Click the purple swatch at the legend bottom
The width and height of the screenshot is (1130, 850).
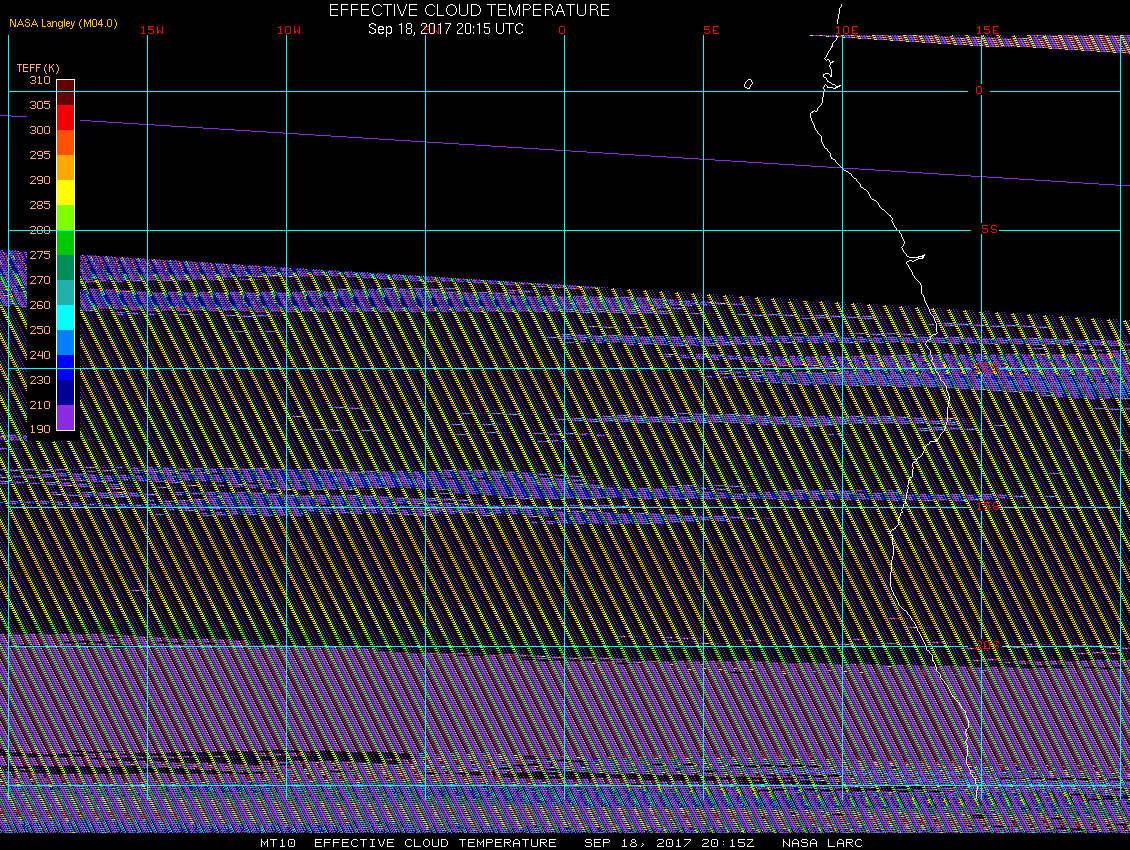click(x=66, y=417)
